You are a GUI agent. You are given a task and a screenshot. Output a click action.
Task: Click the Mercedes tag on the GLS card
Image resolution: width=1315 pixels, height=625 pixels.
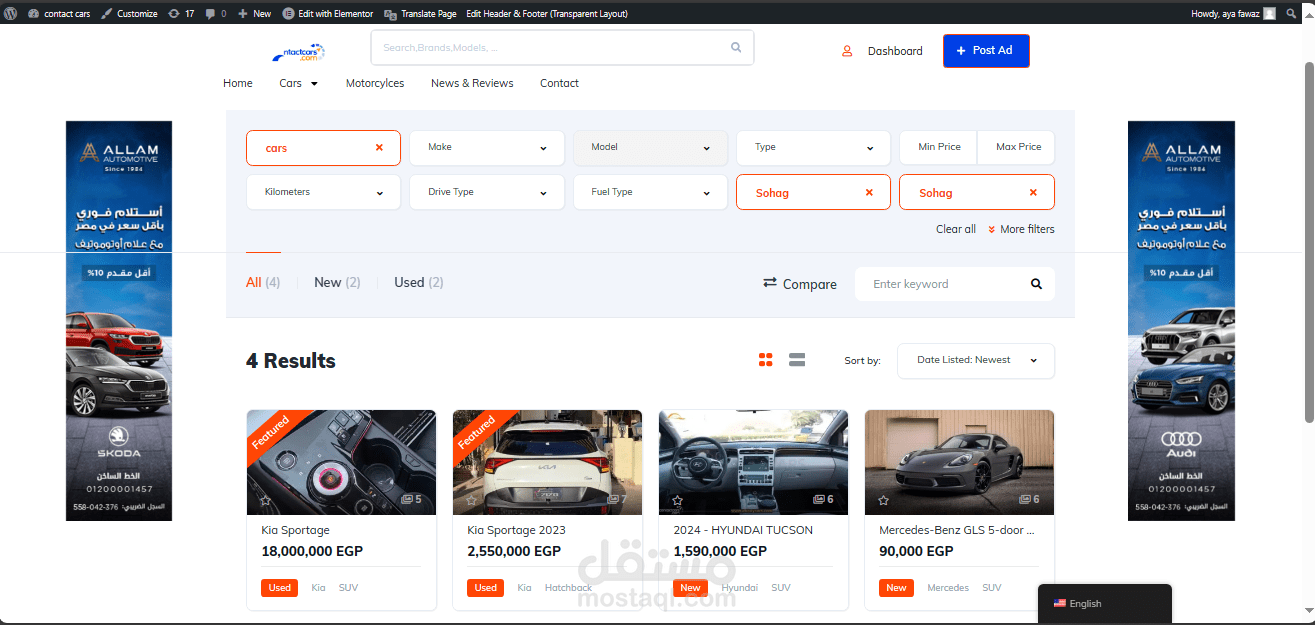click(948, 588)
